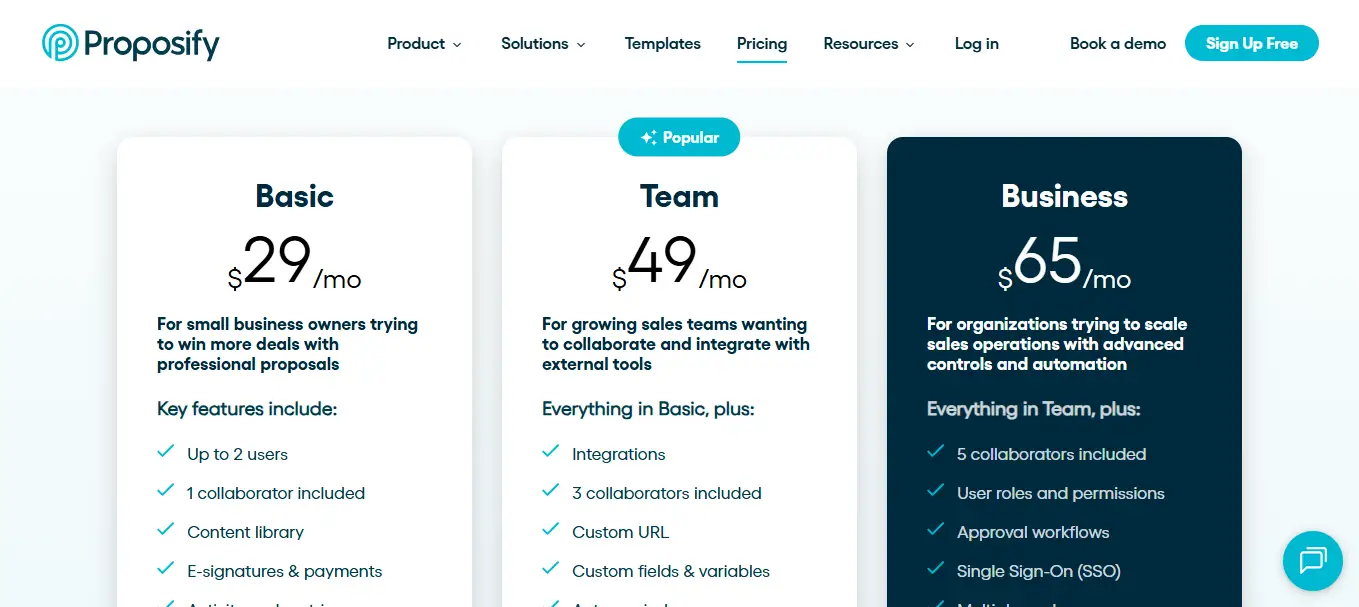
Task: Open the Resources dropdown menu
Action: [868, 44]
